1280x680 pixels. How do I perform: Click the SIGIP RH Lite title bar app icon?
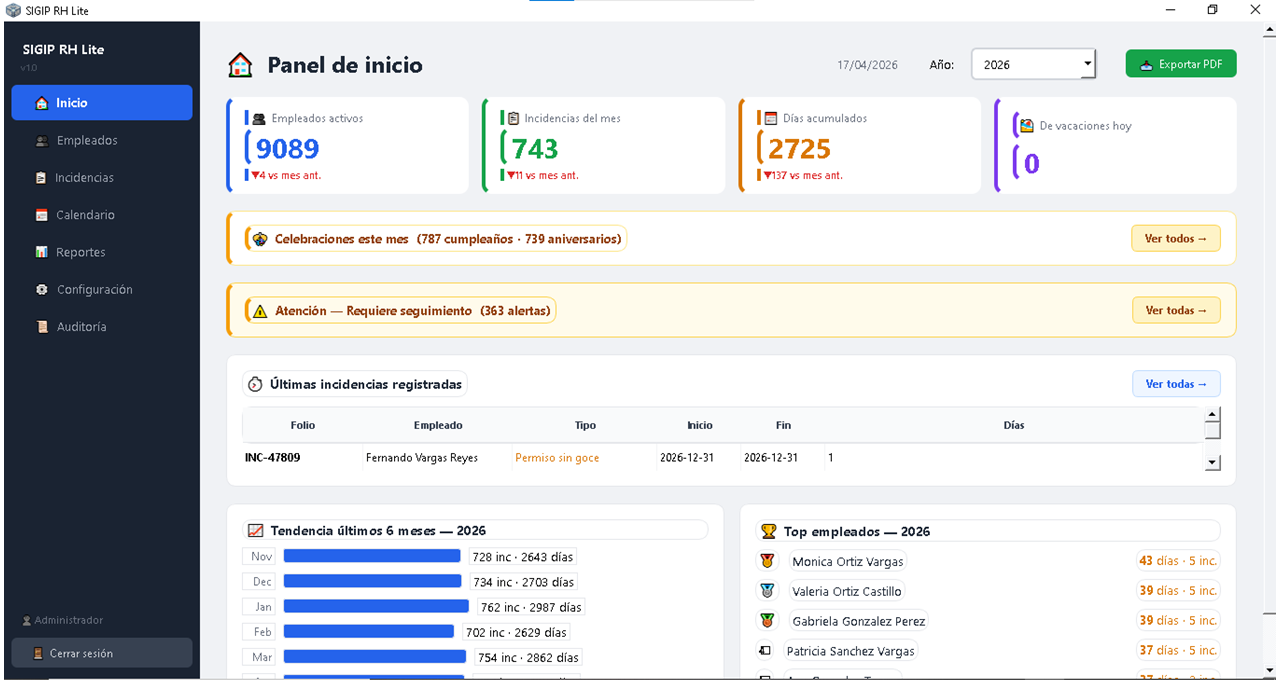click(13, 10)
